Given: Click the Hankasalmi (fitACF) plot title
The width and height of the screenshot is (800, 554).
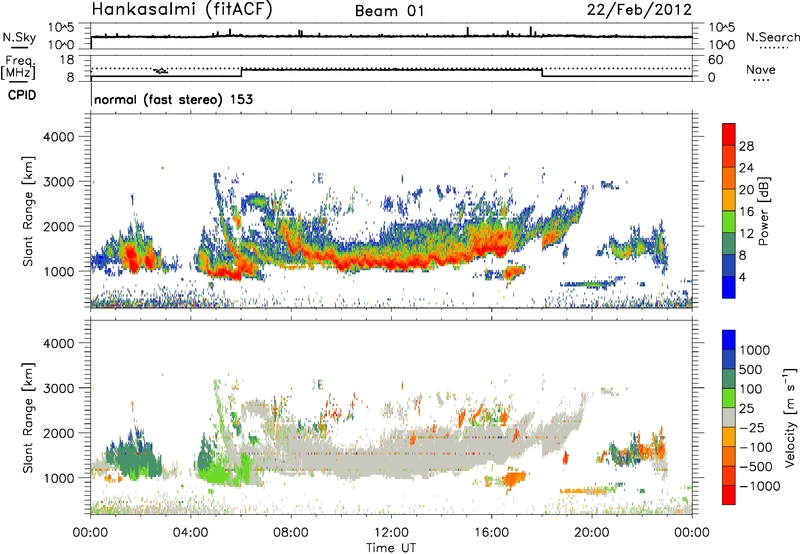Looking at the screenshot, I should pyautogui.click(x=182, y=10).
